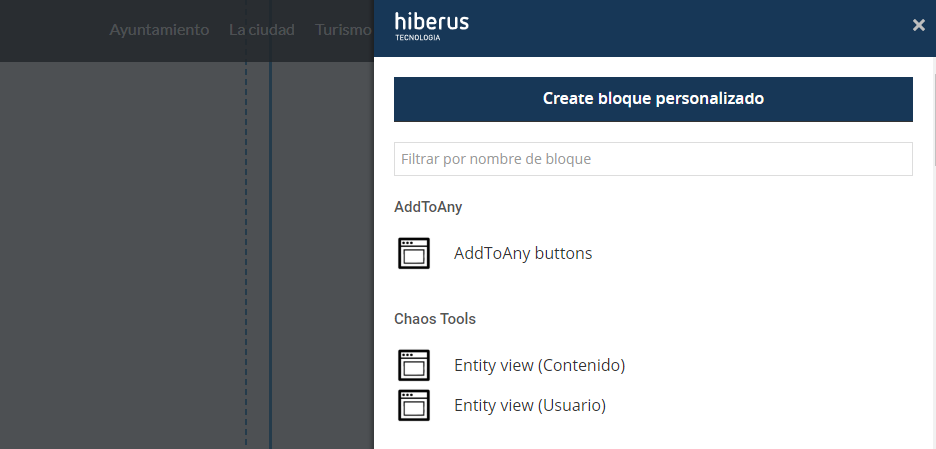The width and height of the screenshot is (936, 449).
Task: Choose the Entity view (Contenido) link
Action: point(539,365)
